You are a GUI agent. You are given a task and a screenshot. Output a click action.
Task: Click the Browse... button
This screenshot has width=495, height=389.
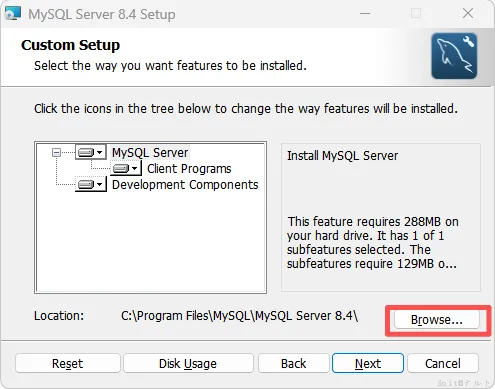[x=437, y=320]
